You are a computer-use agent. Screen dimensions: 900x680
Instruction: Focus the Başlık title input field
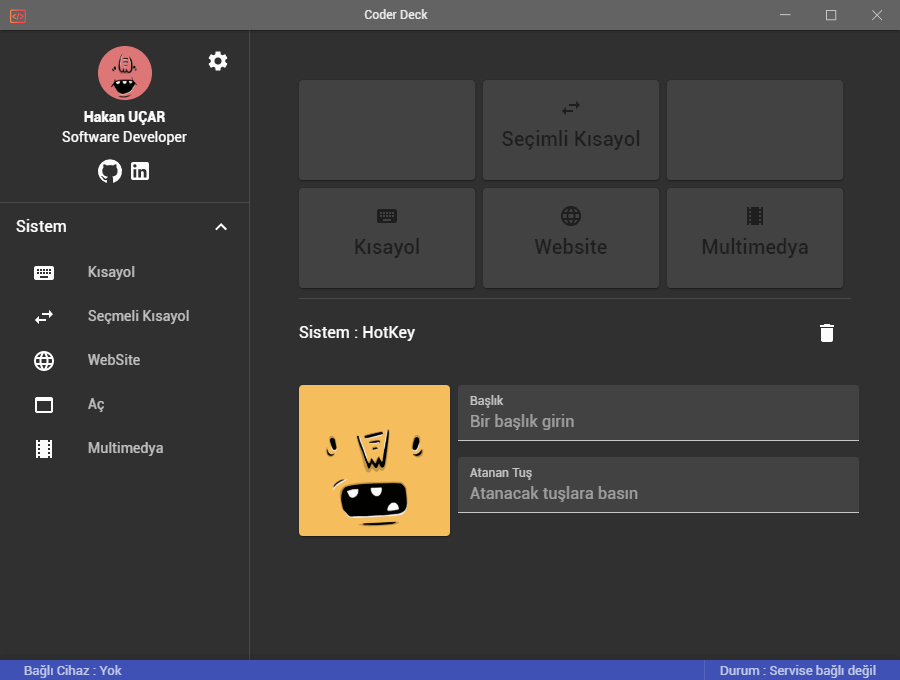(658, 413)
